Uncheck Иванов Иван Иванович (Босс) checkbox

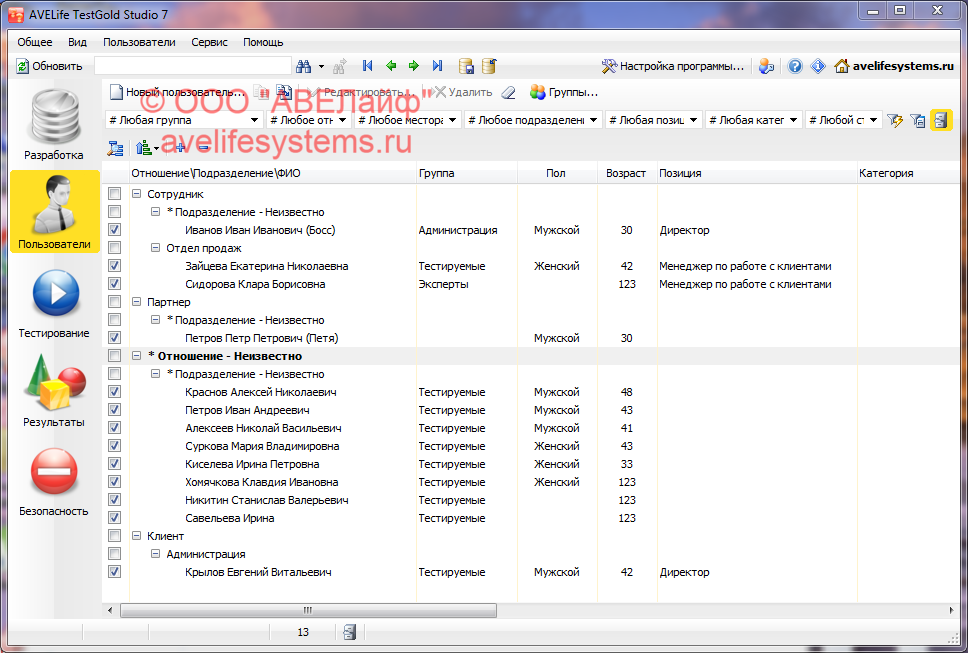(114, 230)
